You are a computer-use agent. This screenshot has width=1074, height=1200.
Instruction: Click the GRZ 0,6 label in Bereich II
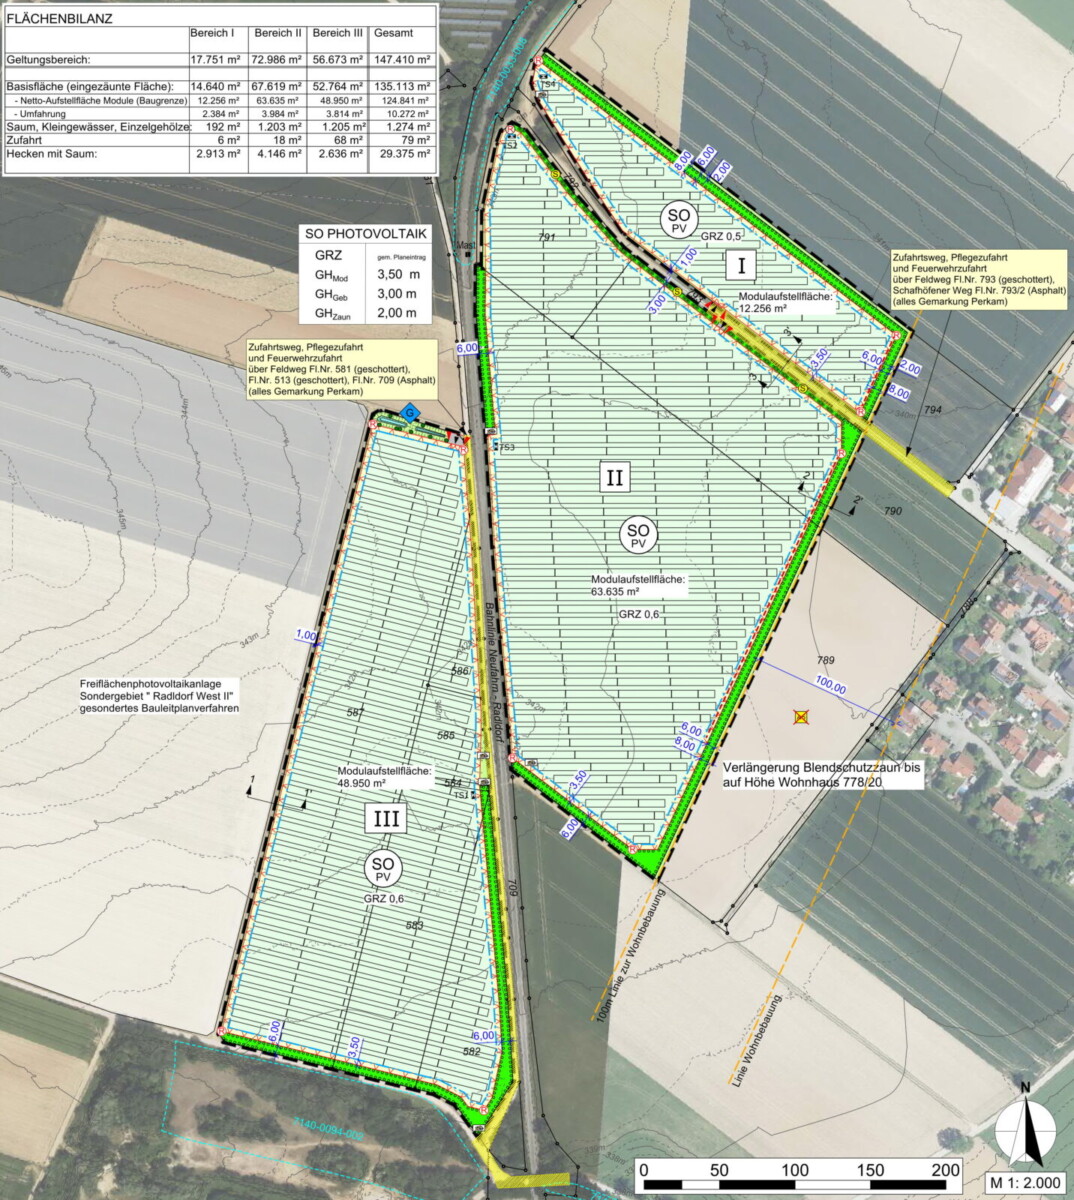click(x=638, y=614)
